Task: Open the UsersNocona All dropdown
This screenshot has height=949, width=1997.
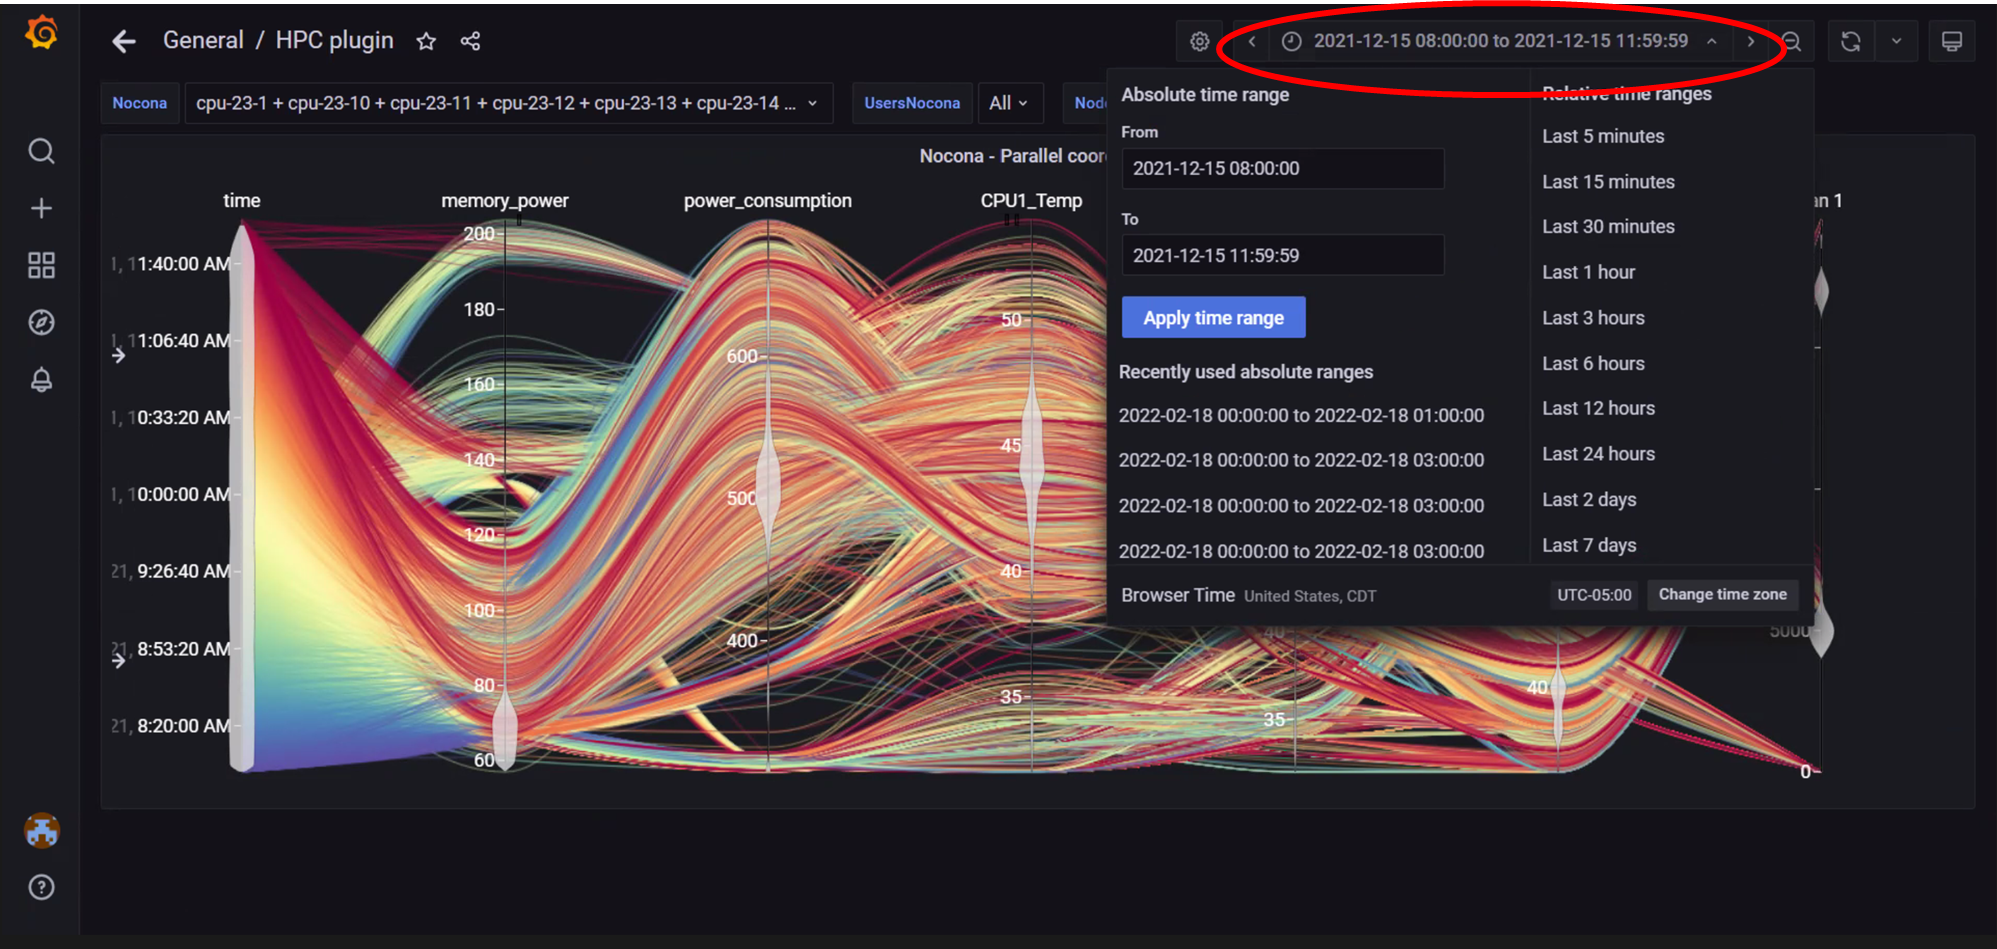Action: click(x=1009, y=103)
